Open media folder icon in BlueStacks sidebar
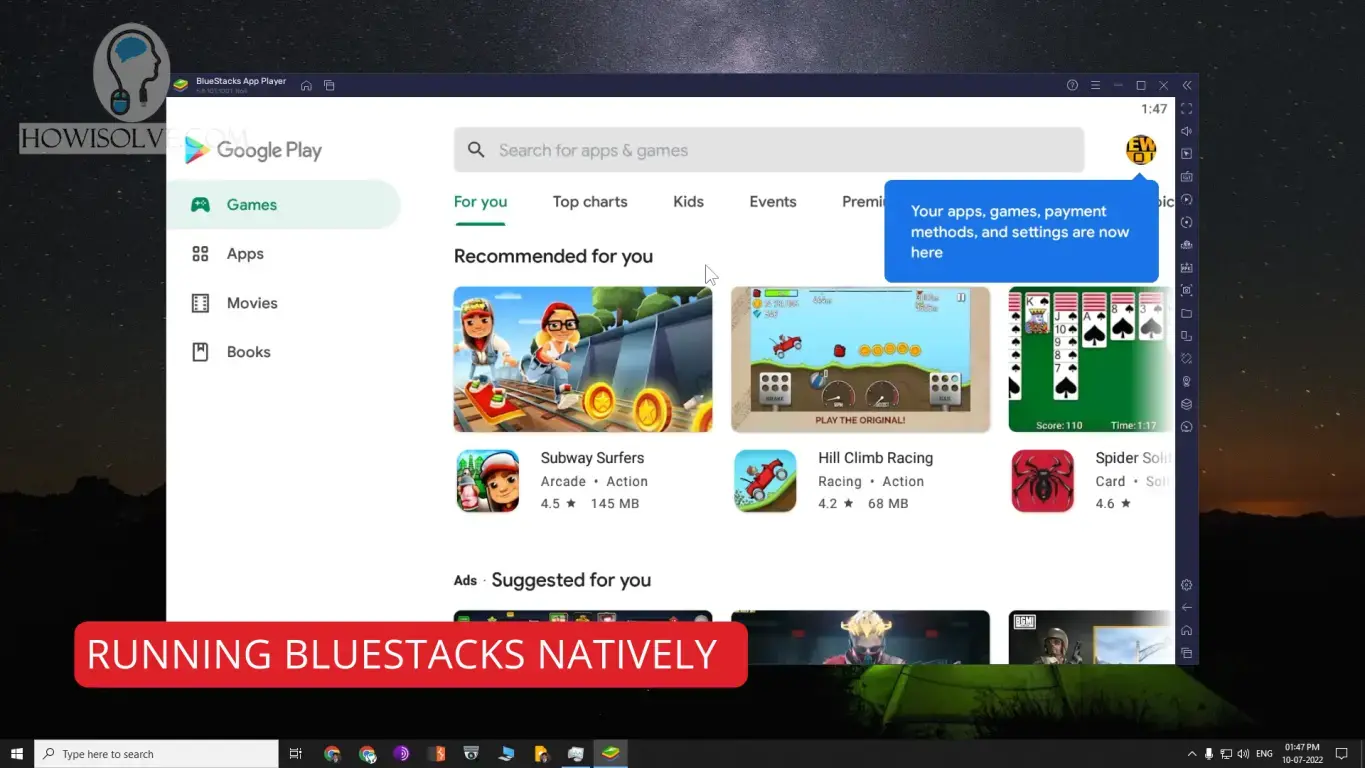 pos(1187,313)
